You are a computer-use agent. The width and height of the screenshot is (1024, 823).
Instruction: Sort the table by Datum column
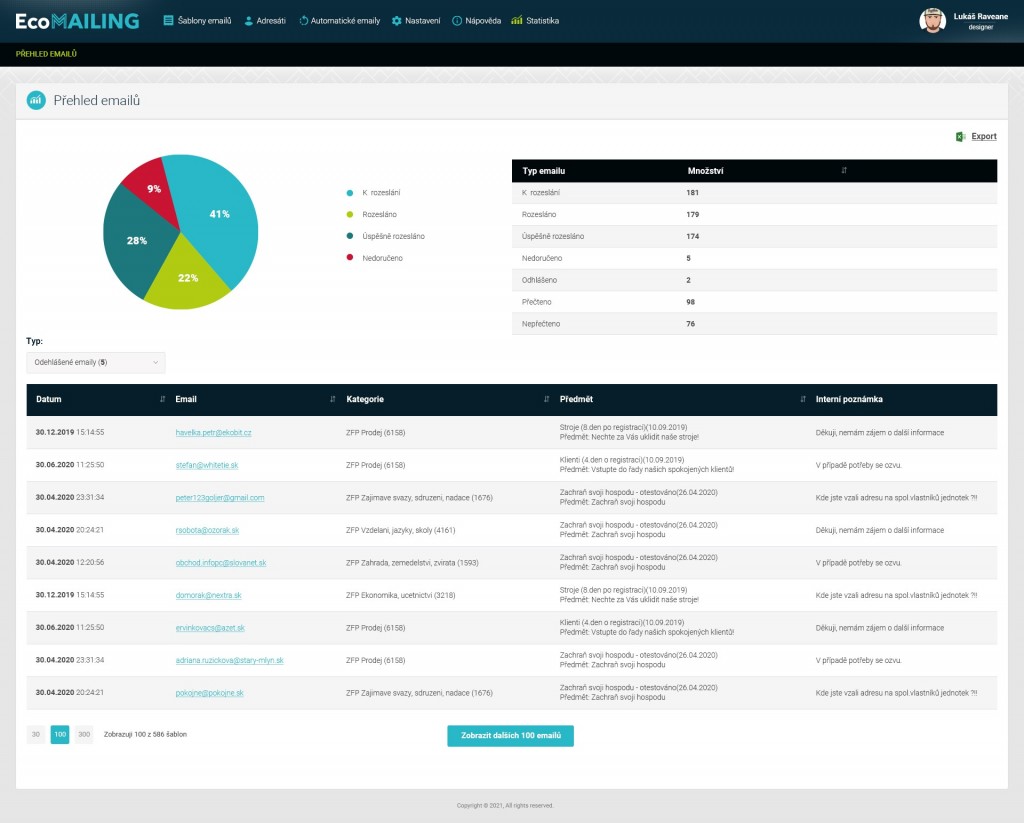coord(162,399)
